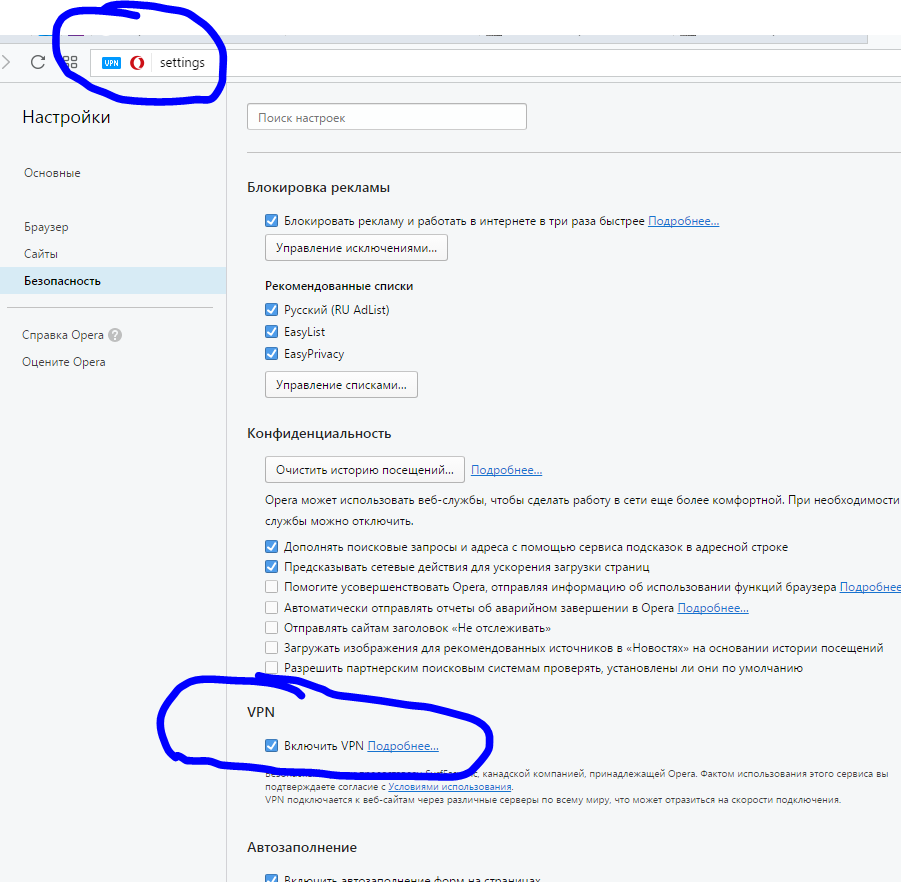
Task: Click the VPN section heading
Action: tap(261, 712)
